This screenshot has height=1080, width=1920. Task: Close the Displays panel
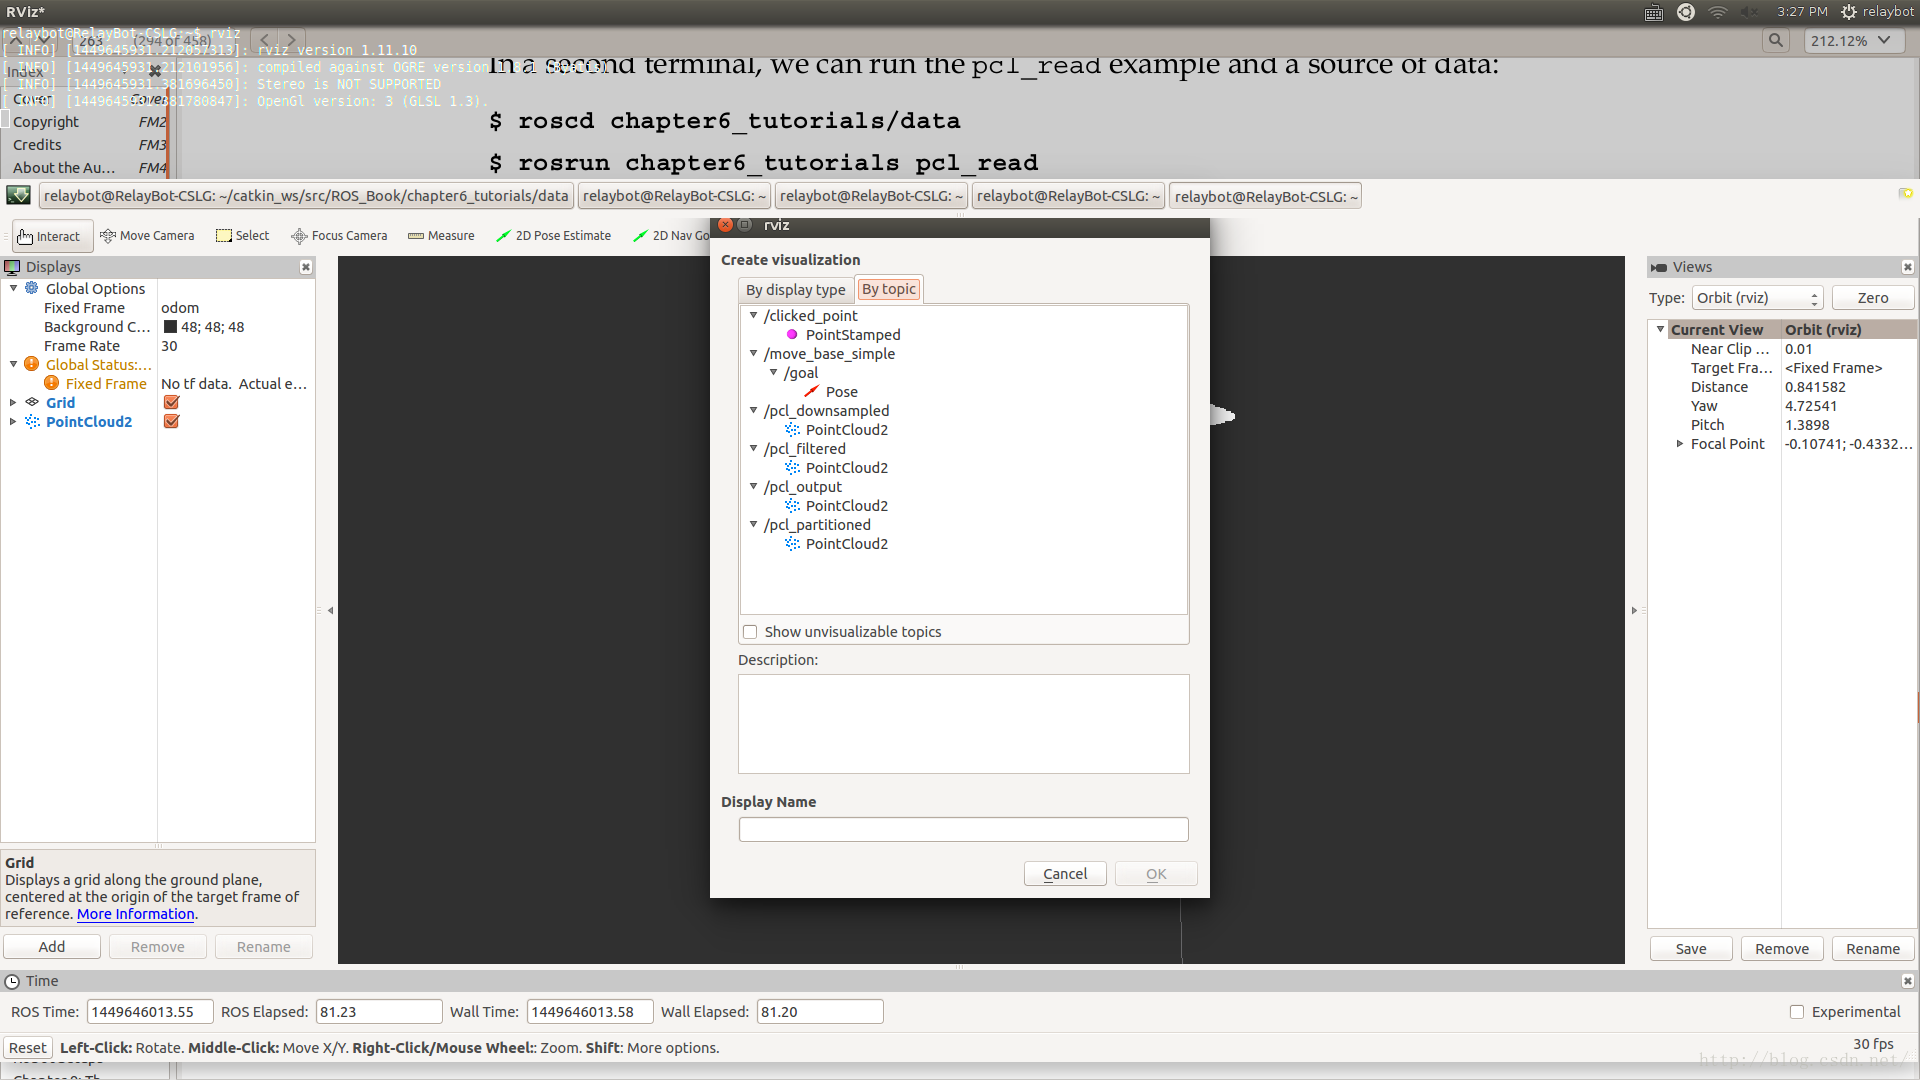pos(306,267)
